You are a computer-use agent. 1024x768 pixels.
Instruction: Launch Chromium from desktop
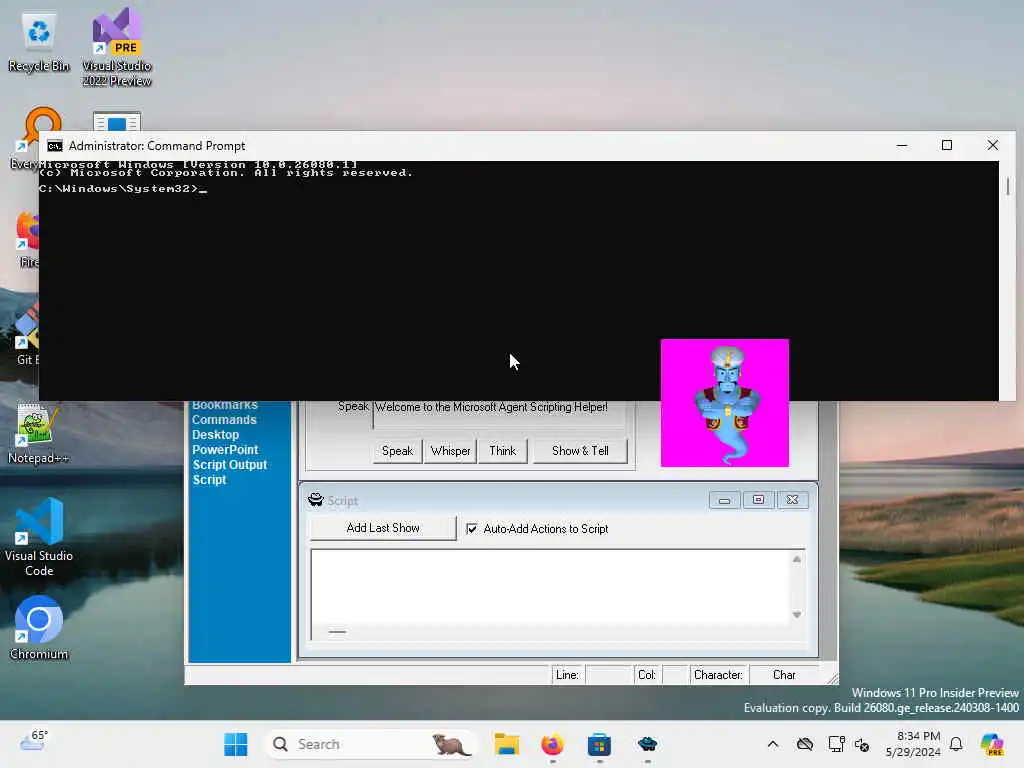point(39,628)
